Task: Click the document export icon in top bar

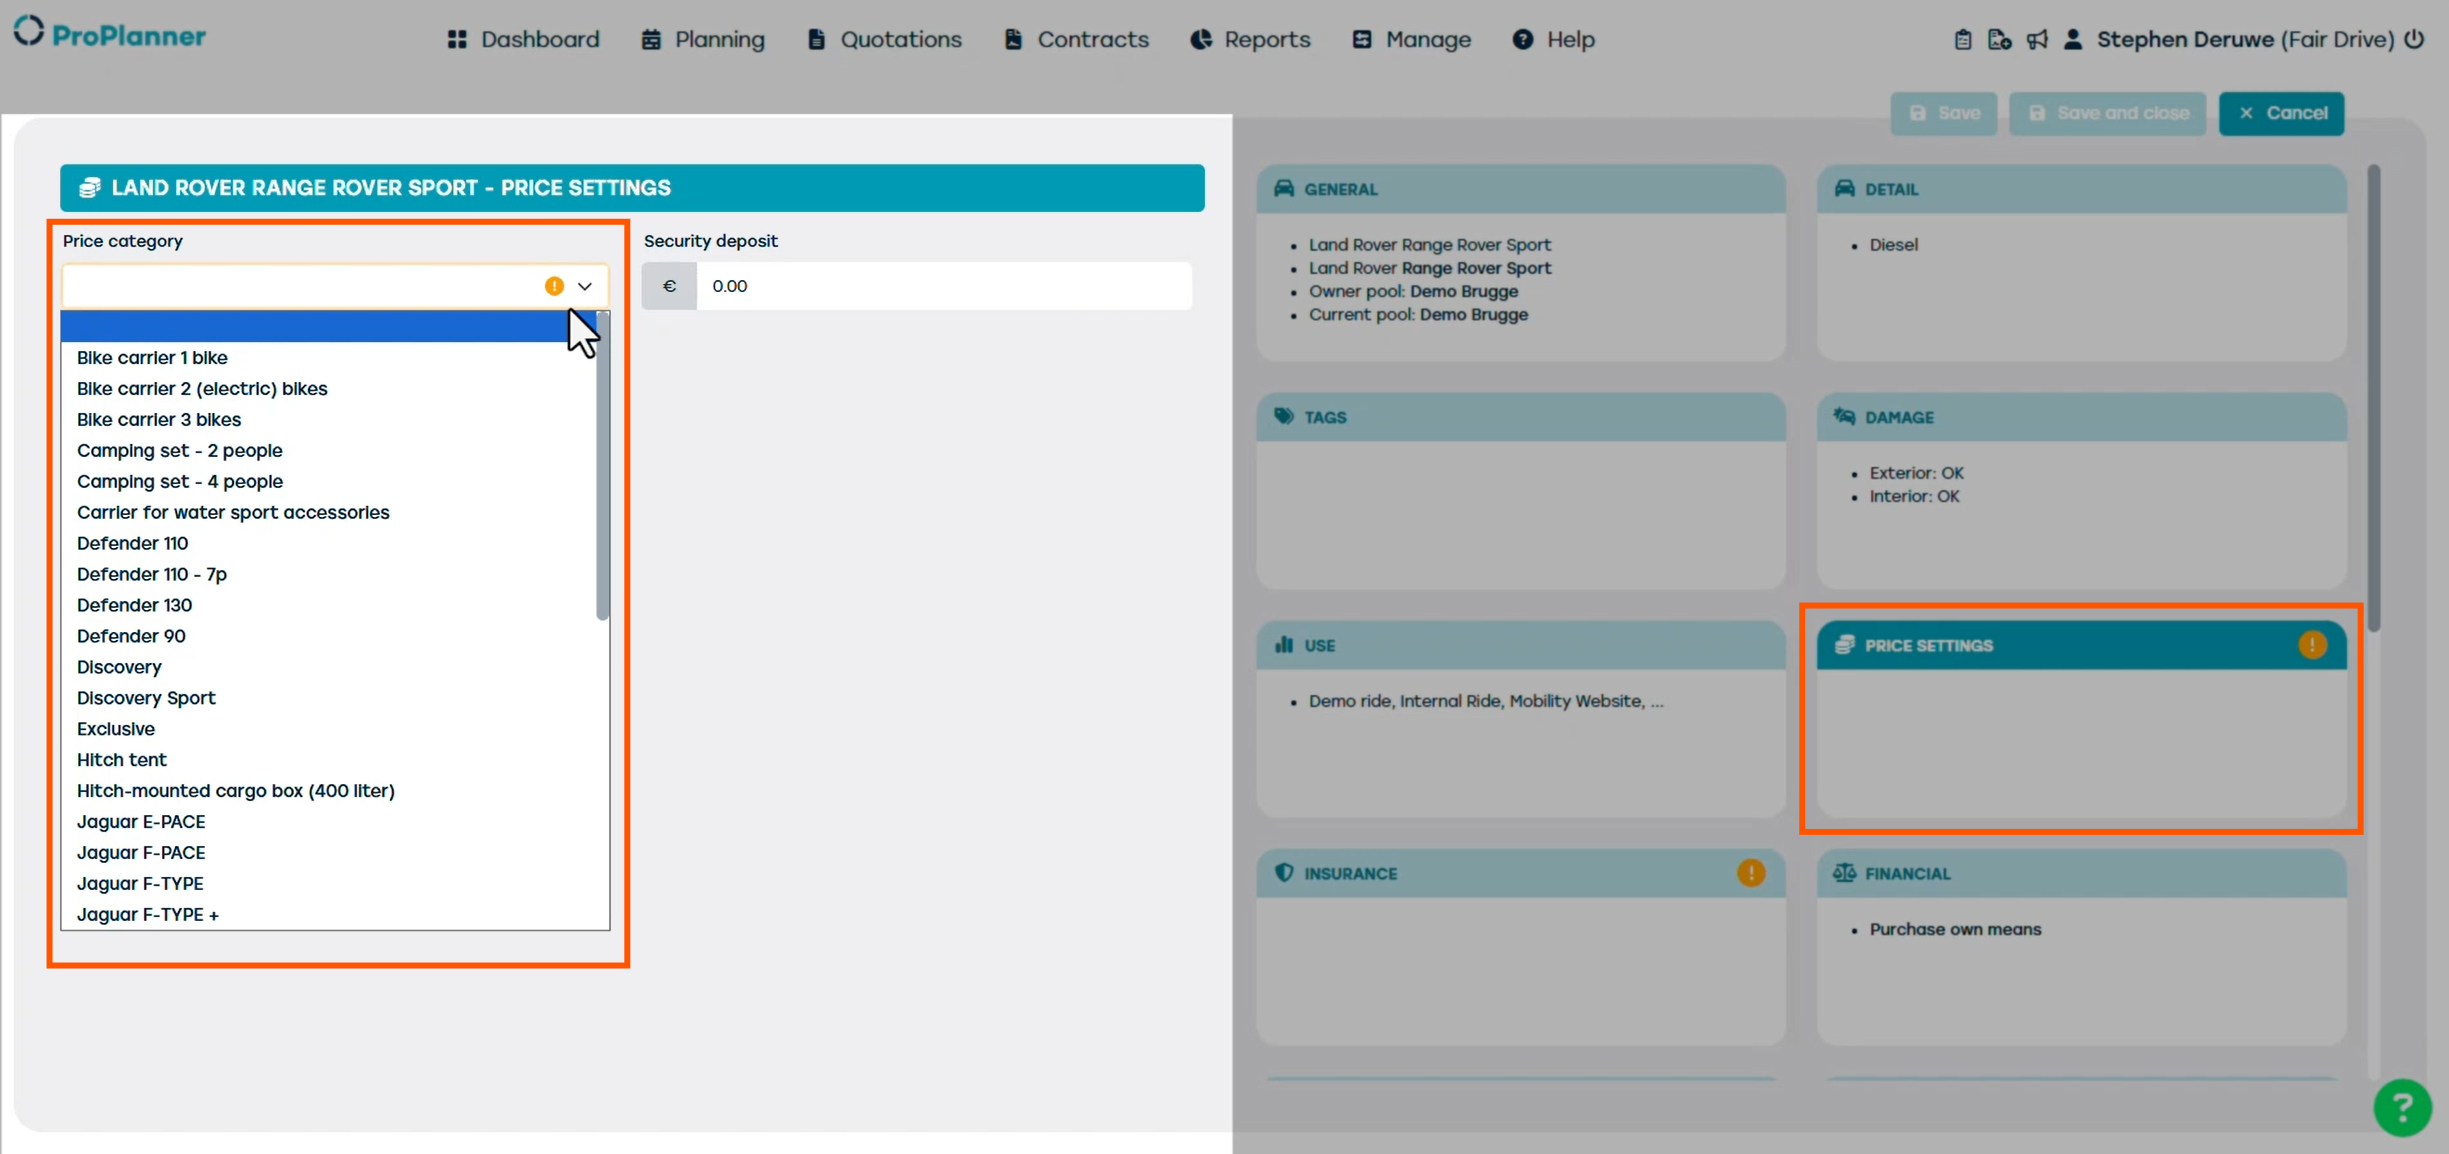Action: tap(1999, 40)
